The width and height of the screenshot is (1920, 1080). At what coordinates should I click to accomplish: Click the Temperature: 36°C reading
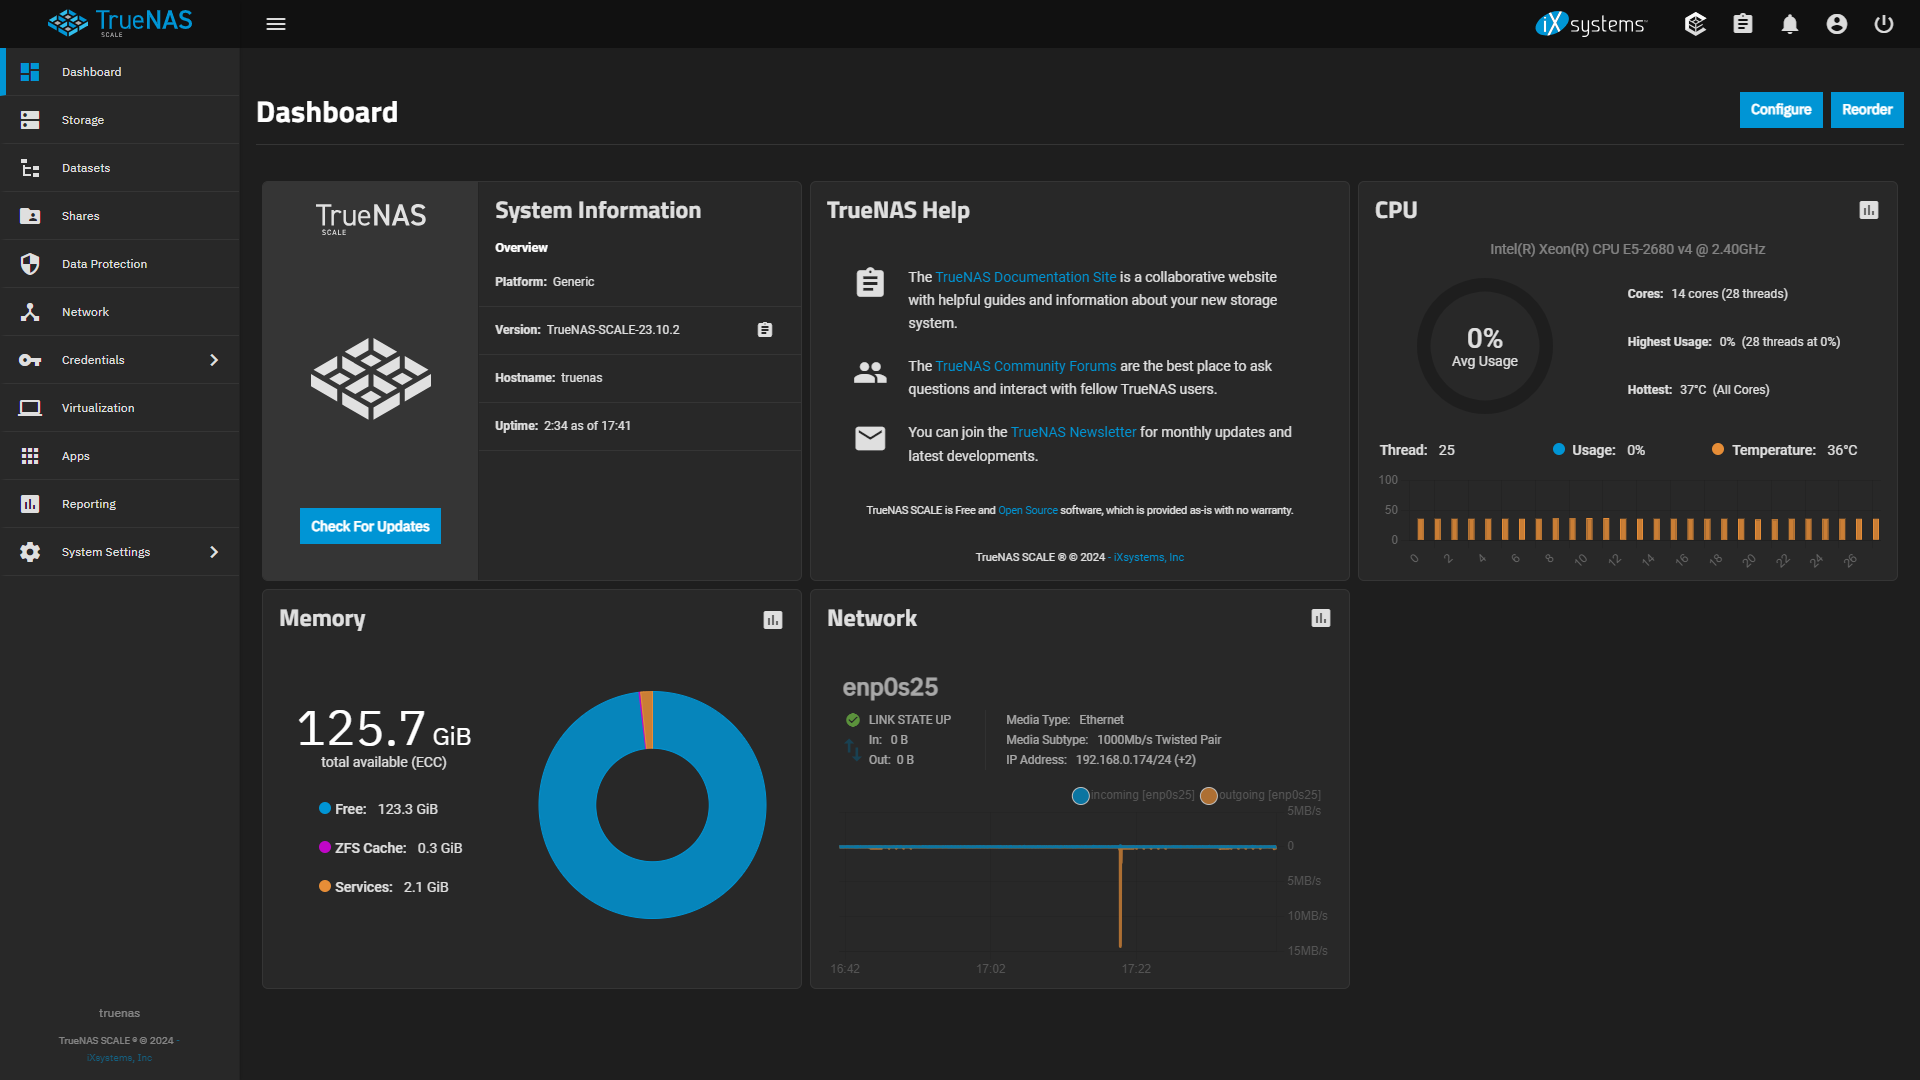point(1785,450)
